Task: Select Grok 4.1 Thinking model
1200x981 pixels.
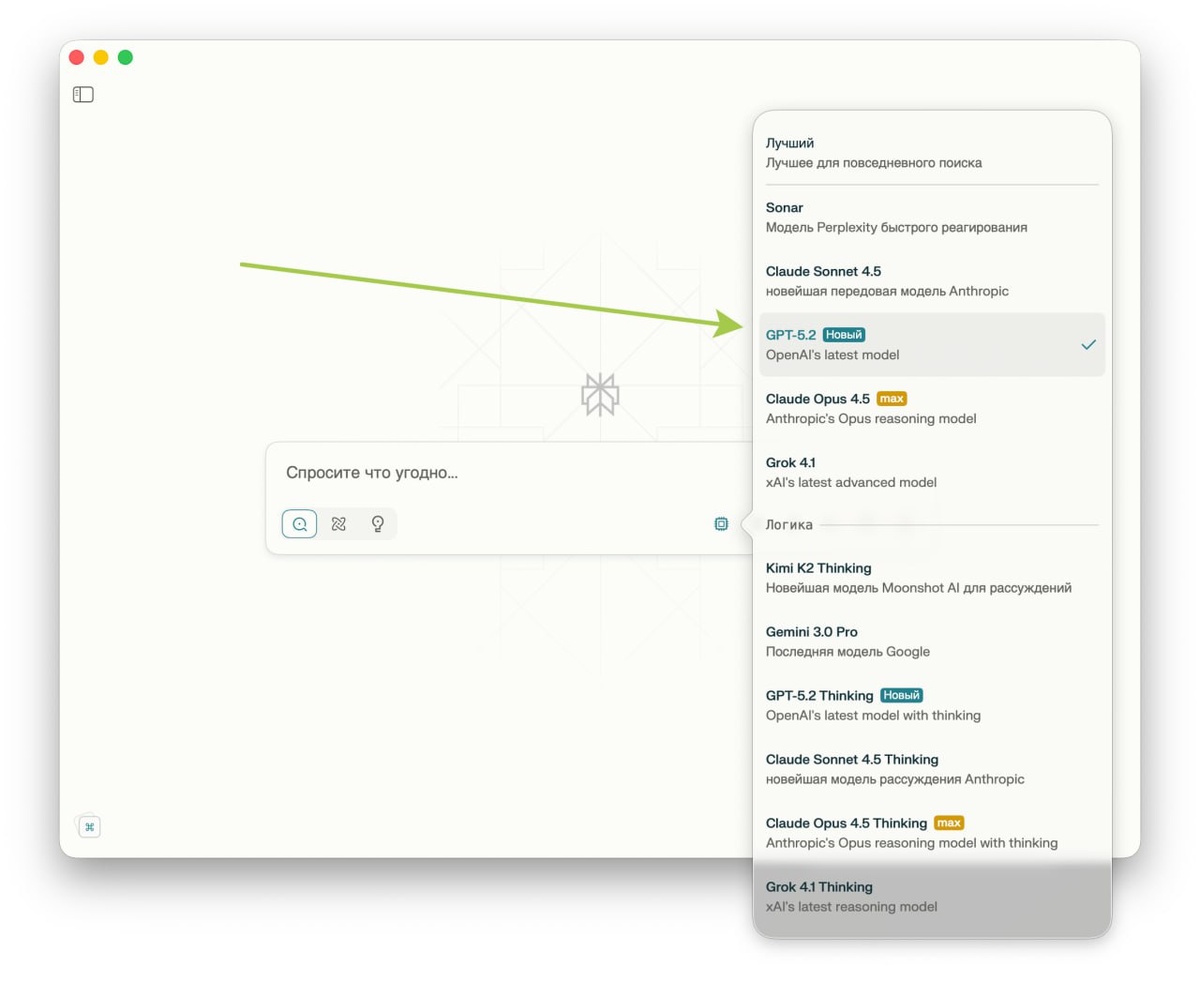Action: 932,897
